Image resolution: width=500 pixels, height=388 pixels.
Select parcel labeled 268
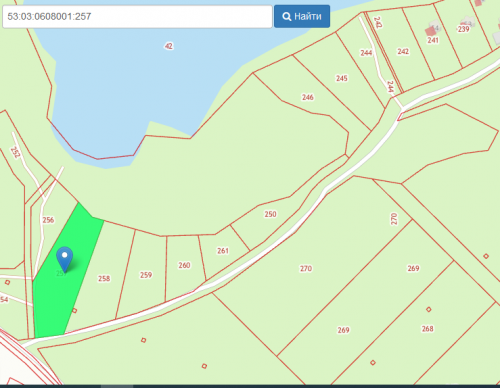click(x=428, y=329)
